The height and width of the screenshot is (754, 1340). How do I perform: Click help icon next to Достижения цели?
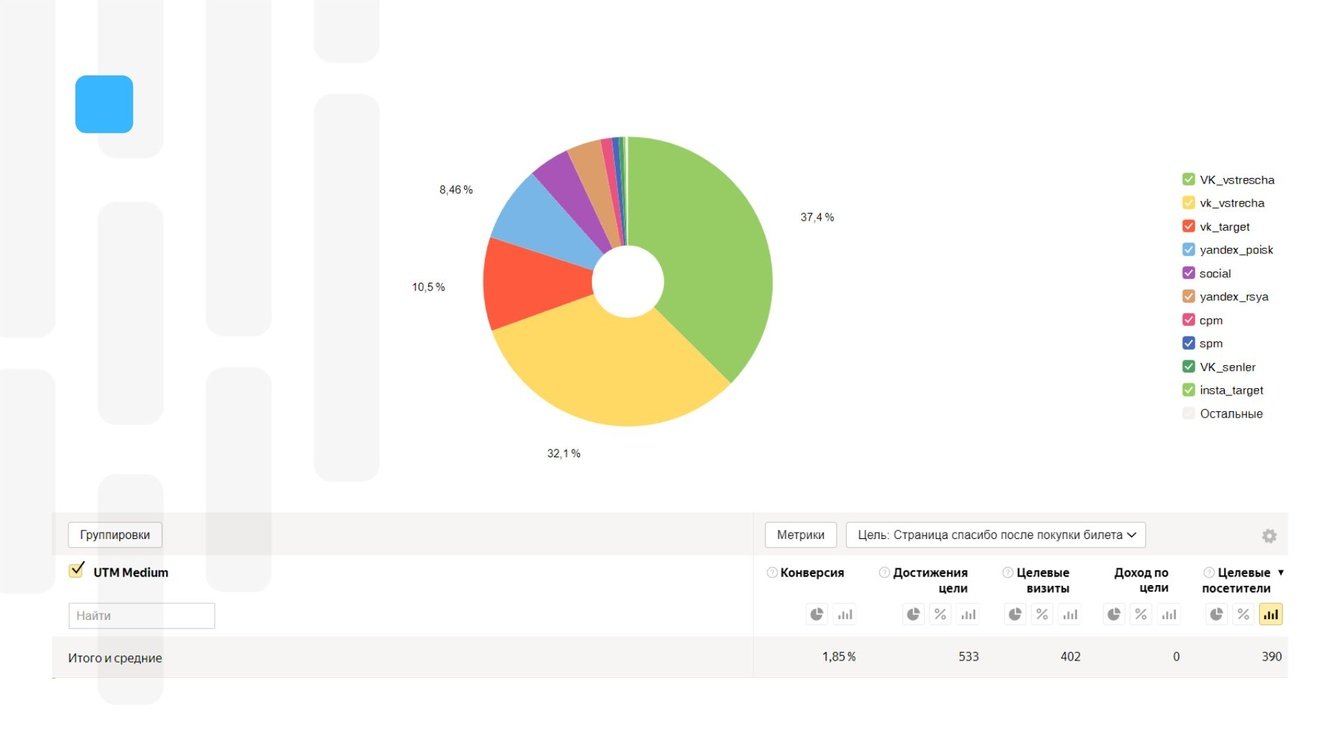click(x=884, y=573)
